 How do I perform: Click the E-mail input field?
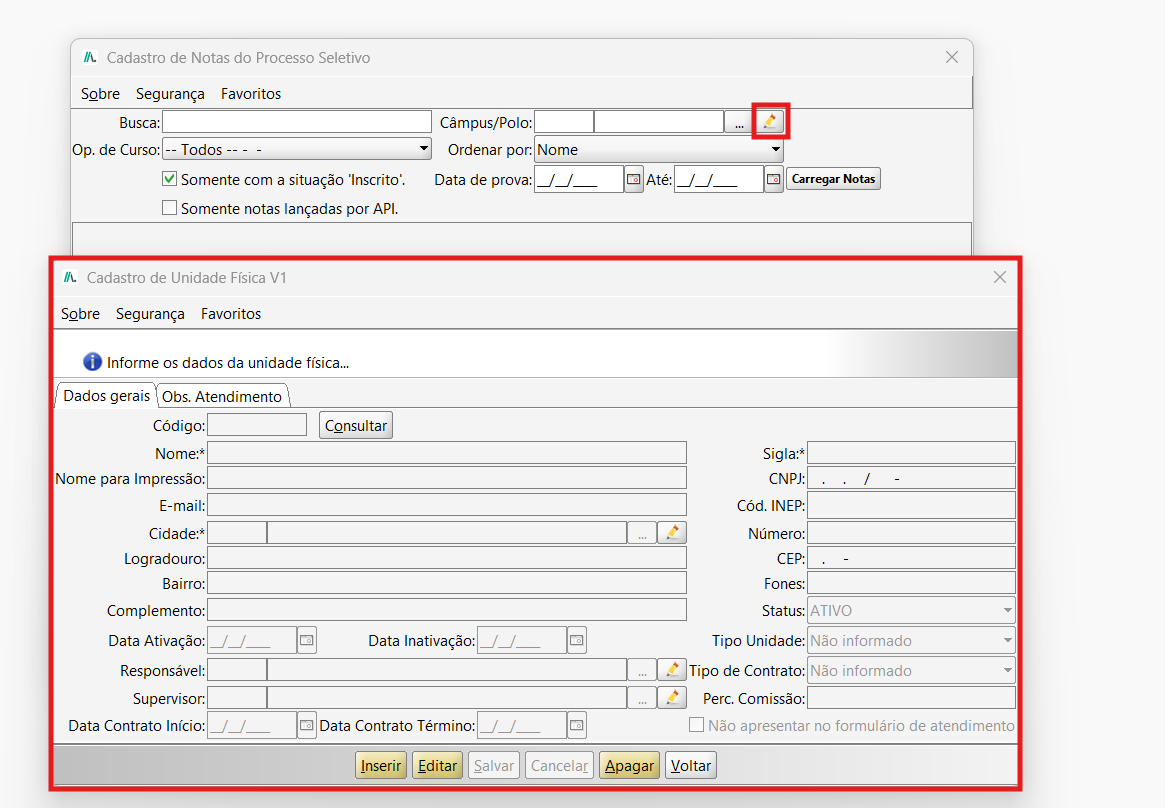click(447, 505)
